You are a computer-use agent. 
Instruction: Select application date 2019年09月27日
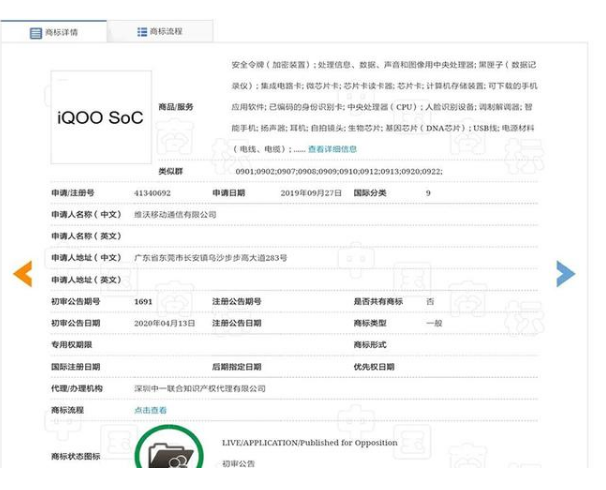pyautogui.click(x=311, y=193)
